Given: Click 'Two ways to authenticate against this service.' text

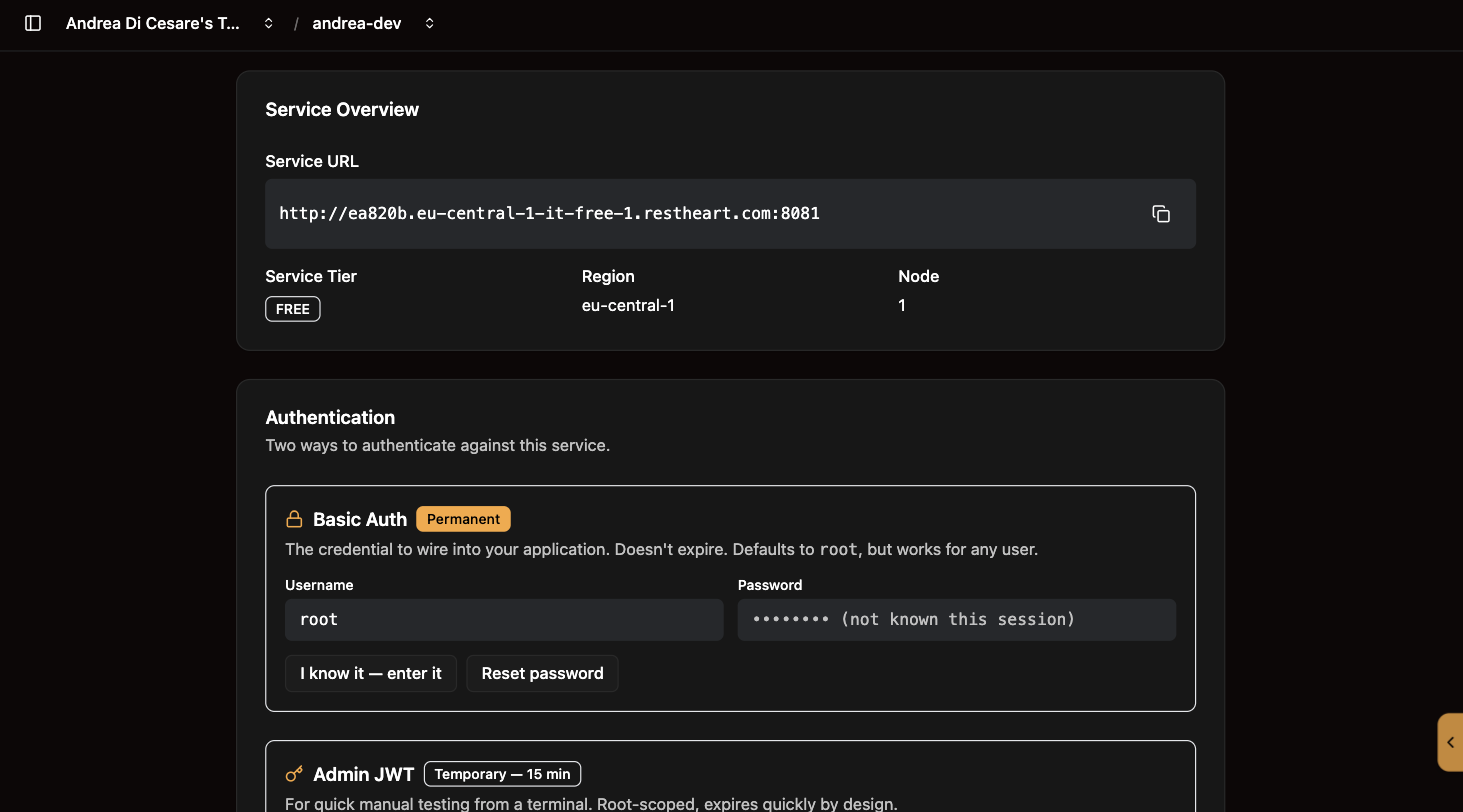Looking at the screenshot, I should coord(438,445).
